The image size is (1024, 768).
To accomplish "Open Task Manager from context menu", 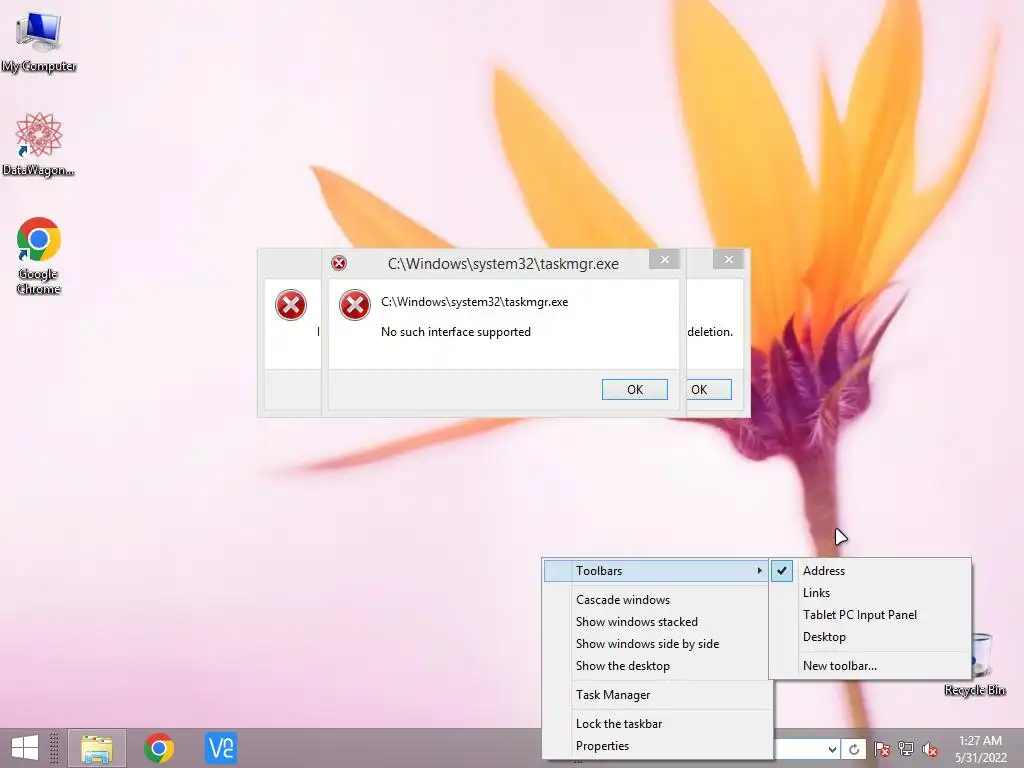I will (x=656, y=695).
